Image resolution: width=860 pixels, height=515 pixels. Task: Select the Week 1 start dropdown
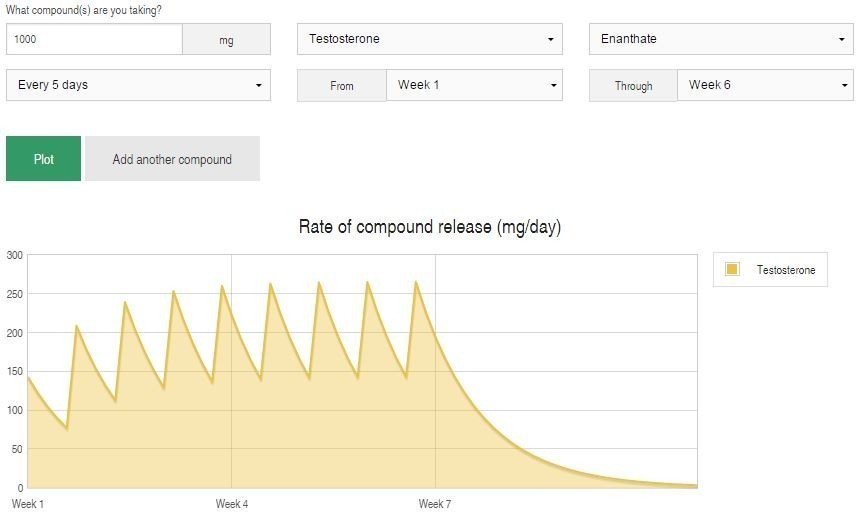(x=474, y=85)
